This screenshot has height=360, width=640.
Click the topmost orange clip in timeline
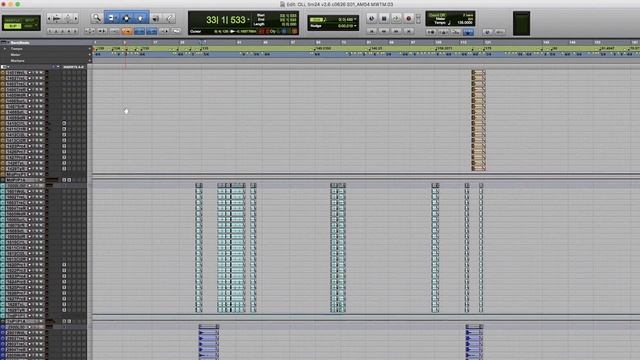pyautogui.click(x=478, y=72)
